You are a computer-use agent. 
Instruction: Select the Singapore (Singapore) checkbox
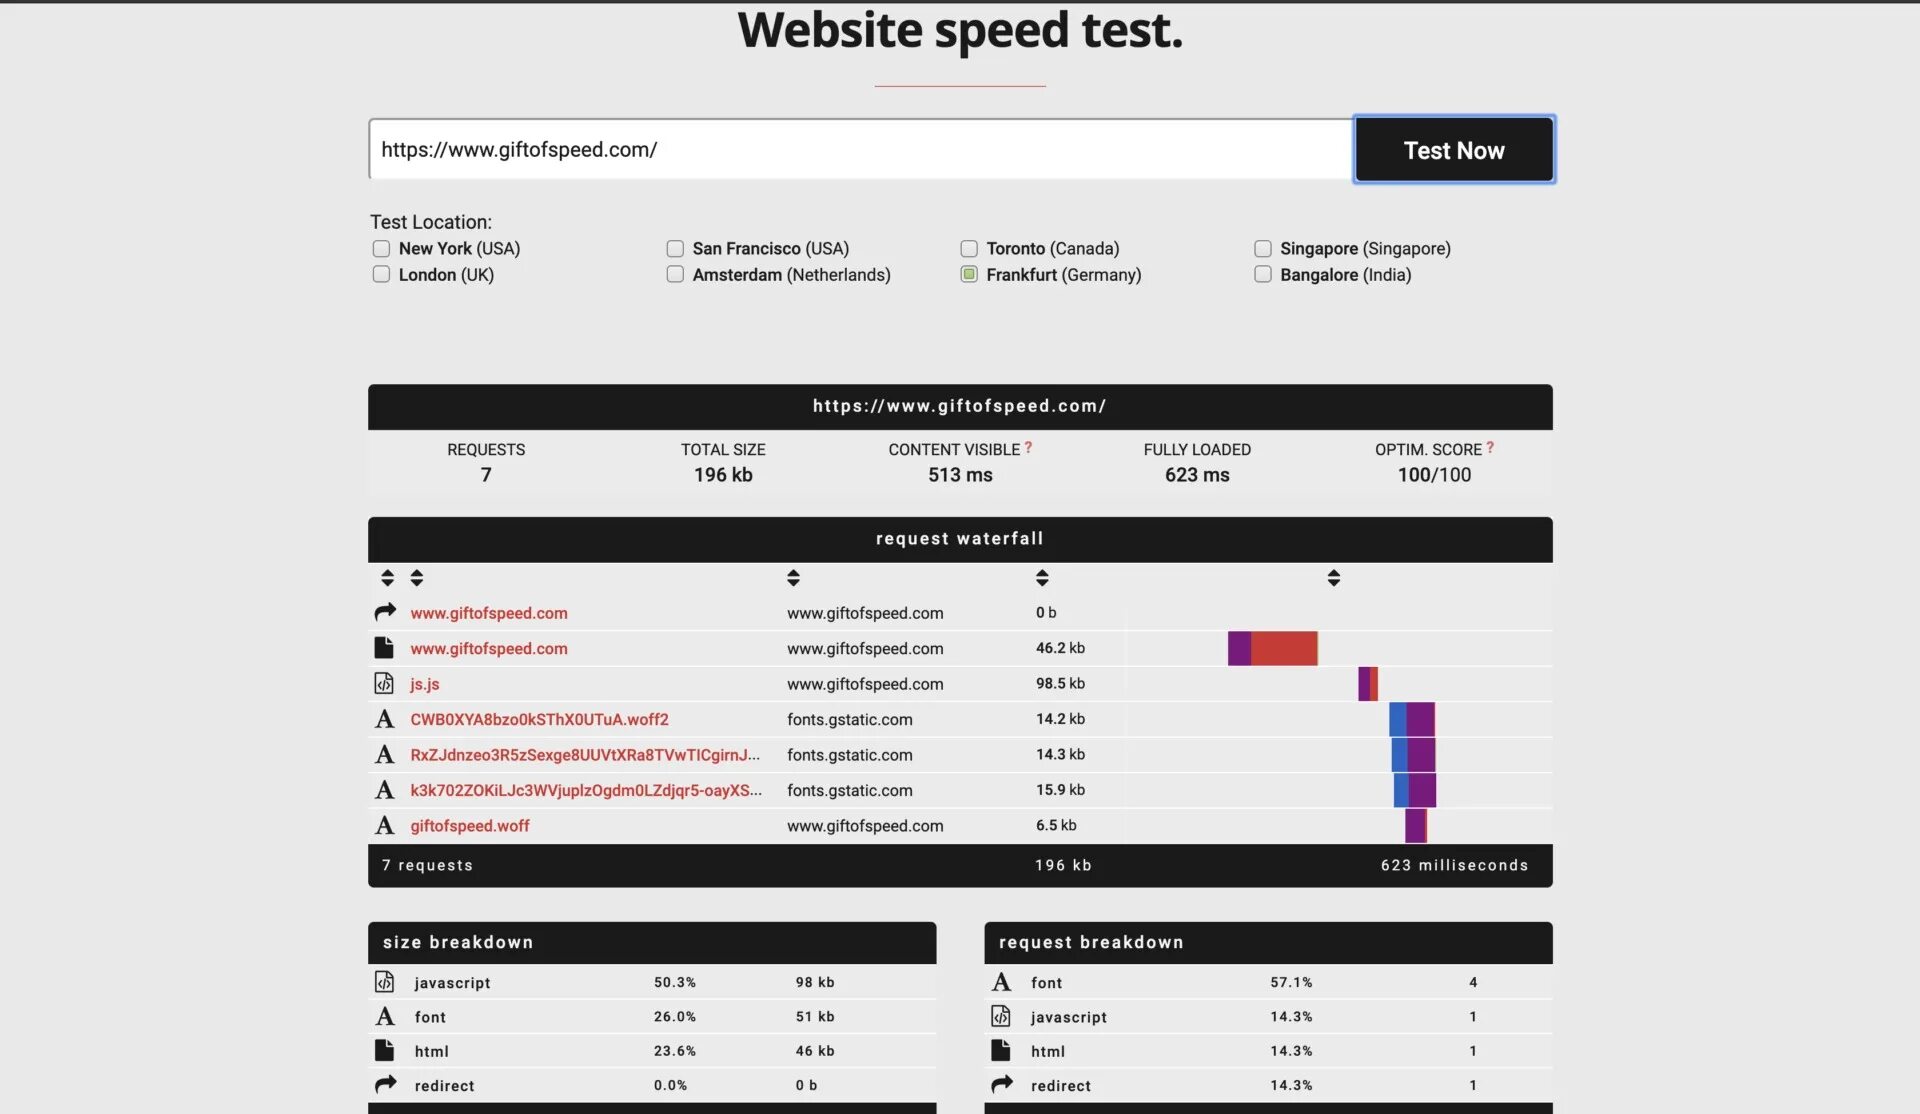(x=1263, y=249)
